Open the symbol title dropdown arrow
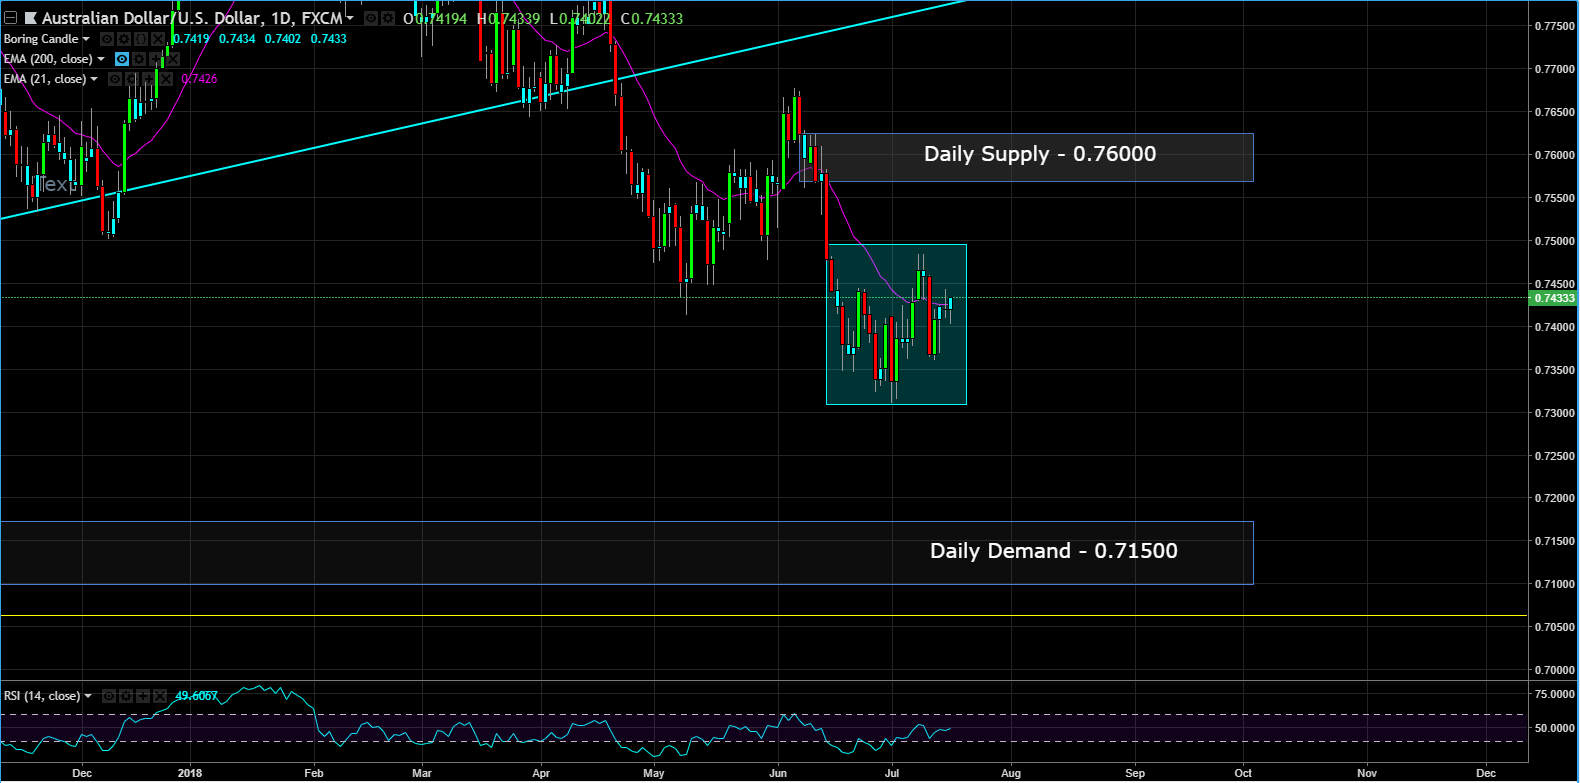 coord(350,18)
